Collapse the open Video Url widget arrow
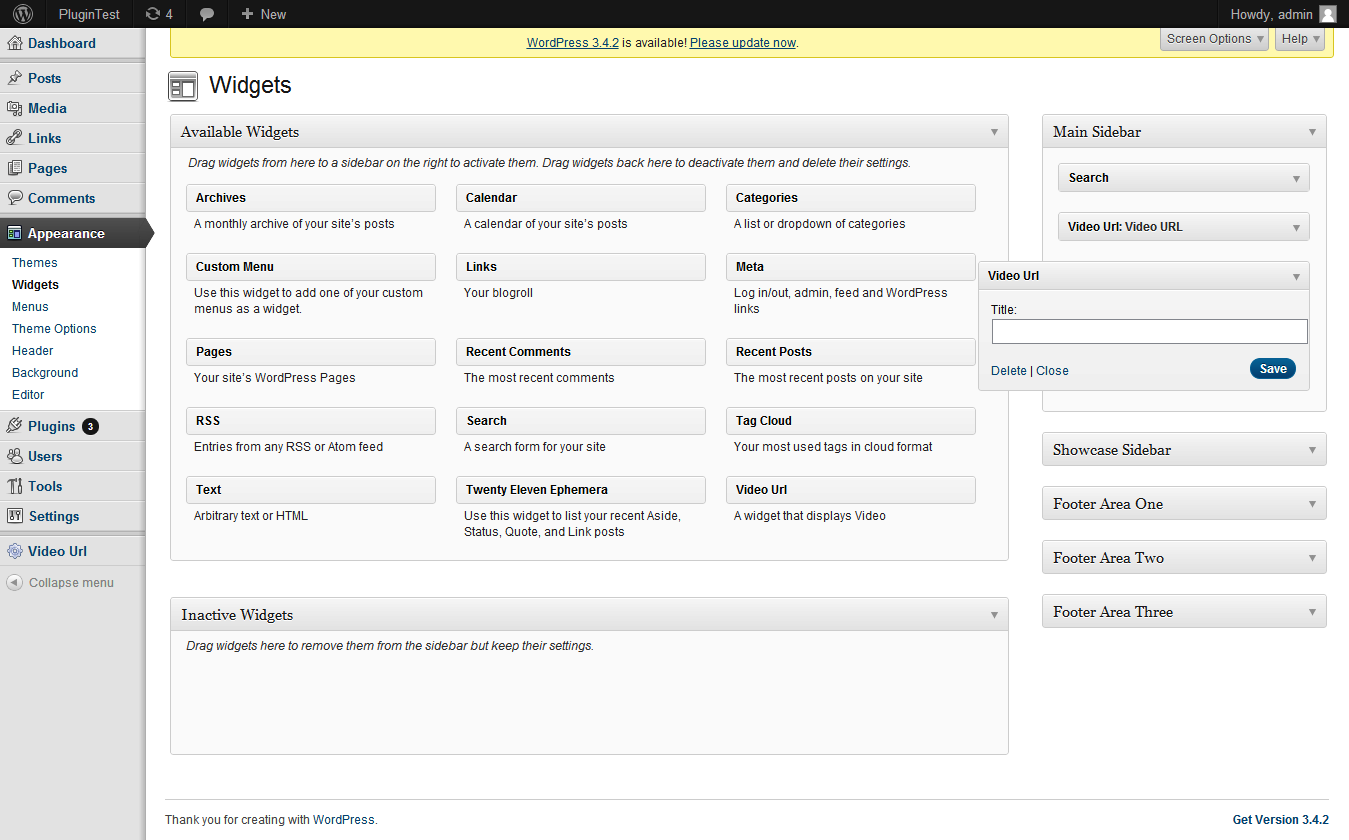The height and width of the screenshot is (840, 1349). pyautogui.click(x=1296, y=276)
